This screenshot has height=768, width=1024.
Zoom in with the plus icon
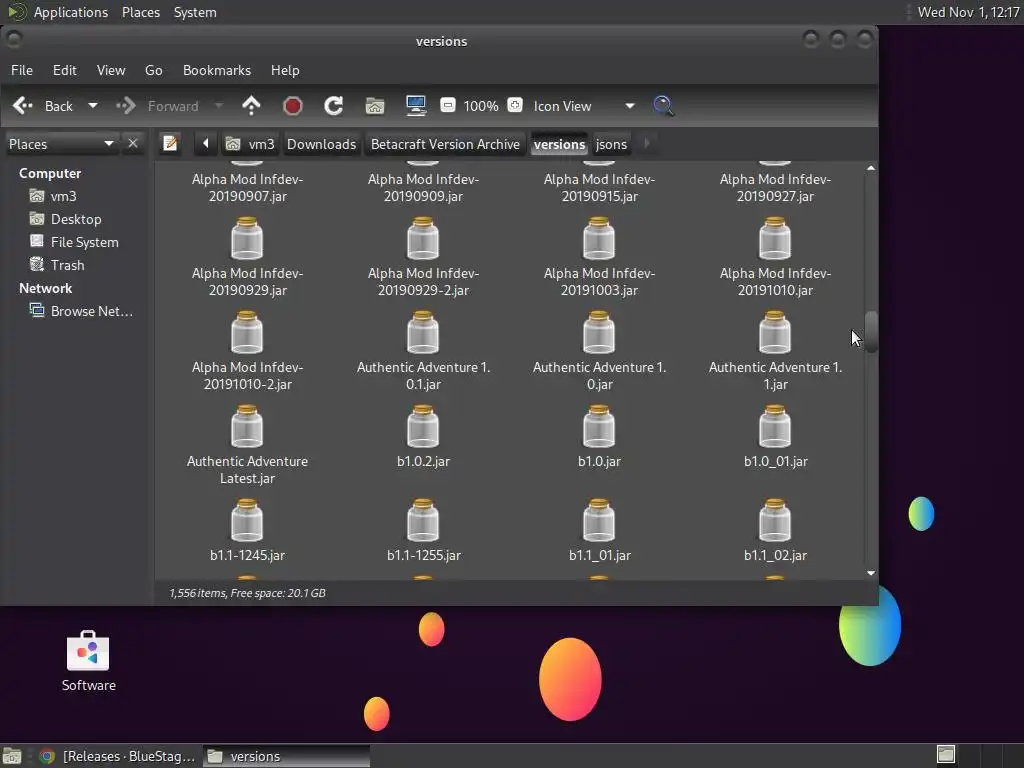[x=515, y=105]
